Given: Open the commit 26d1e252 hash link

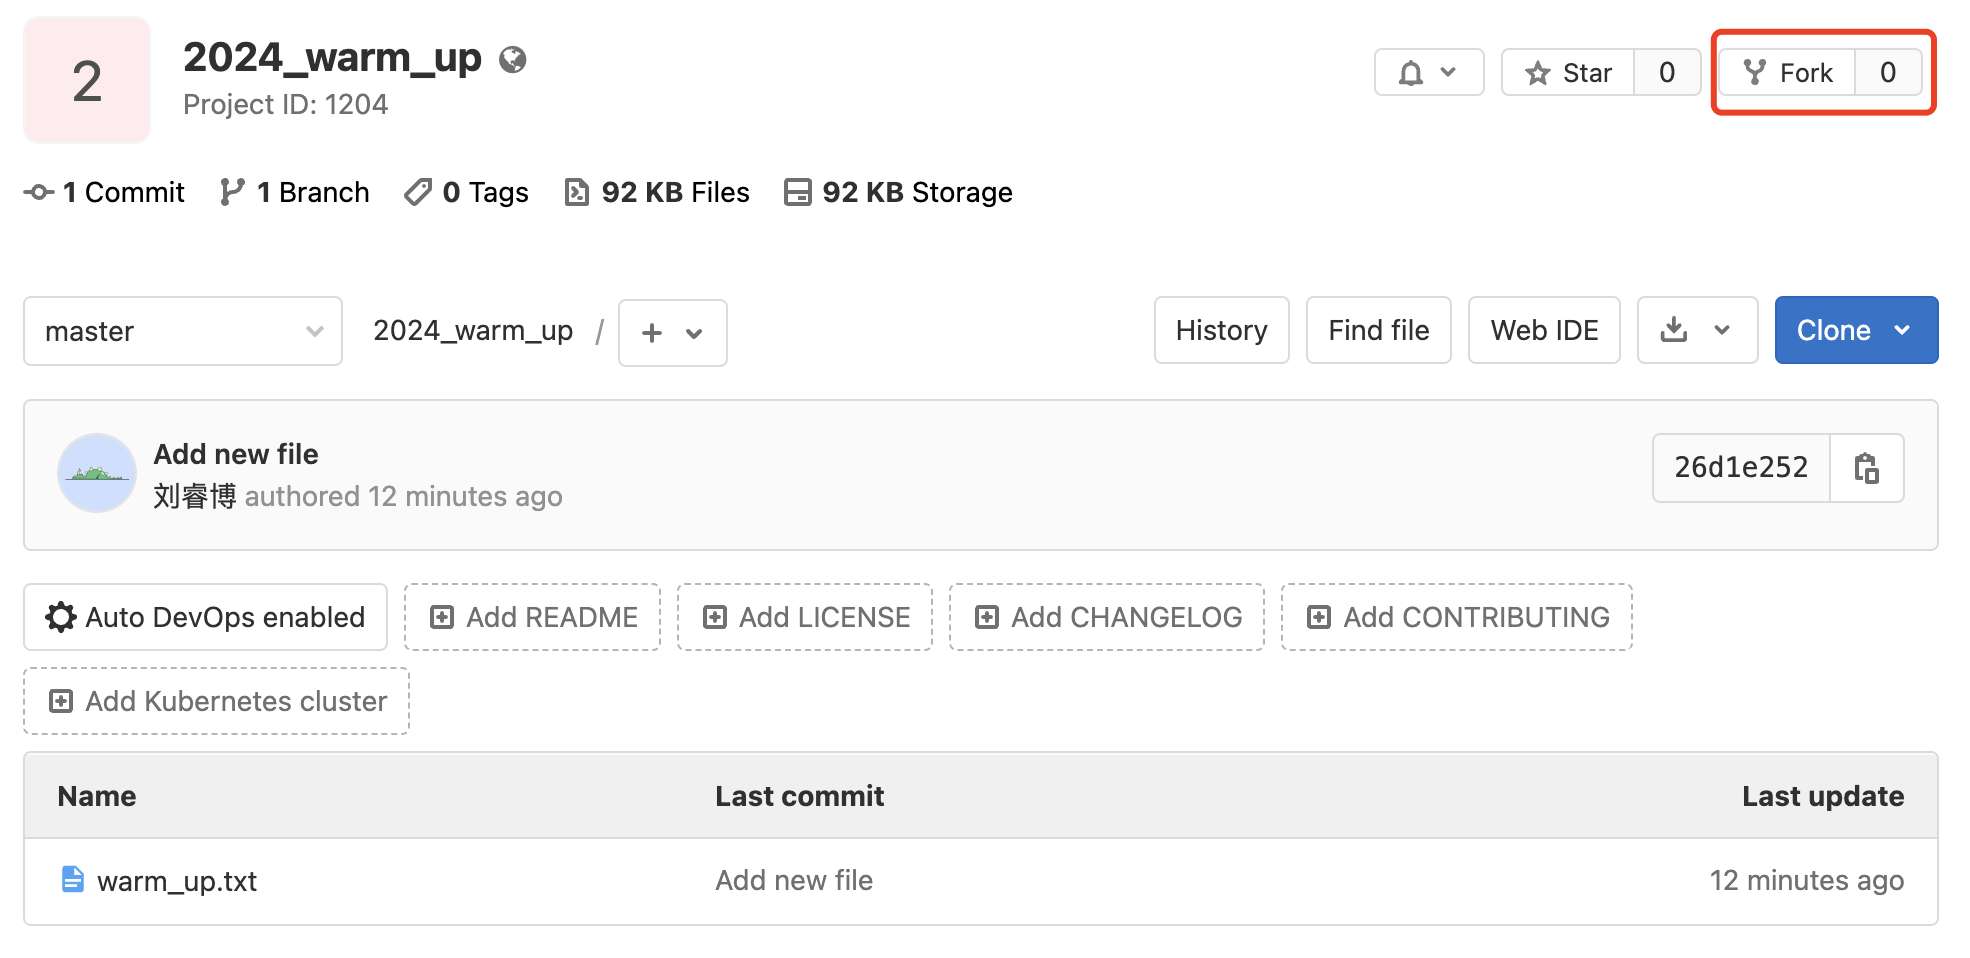Looking at the screenshot, I should 1741,468.
